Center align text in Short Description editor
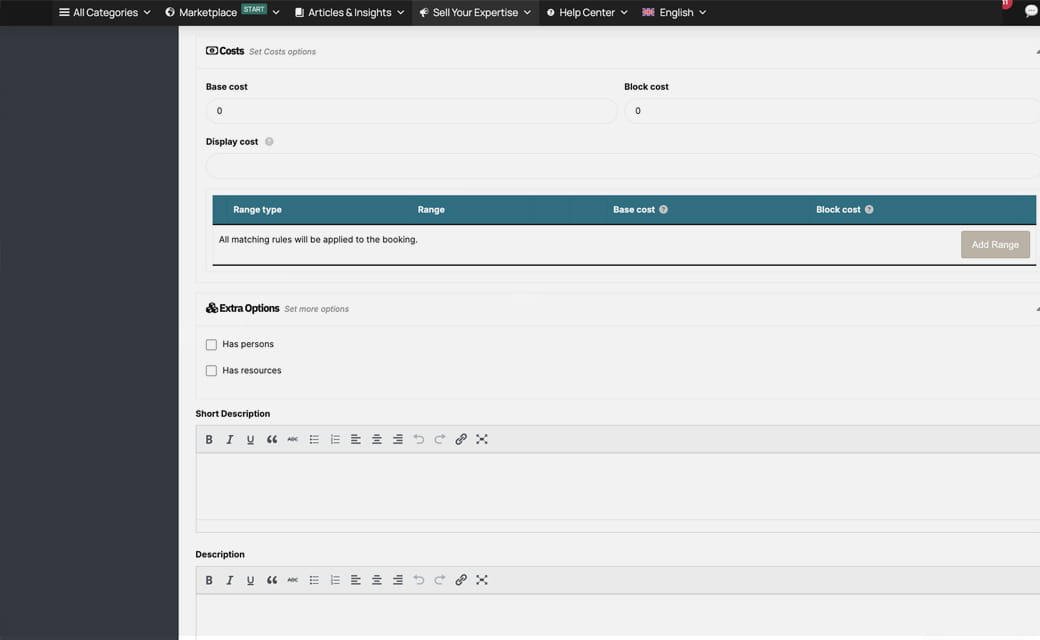Screen dimensions: 1040x640 tap(377, 439)
